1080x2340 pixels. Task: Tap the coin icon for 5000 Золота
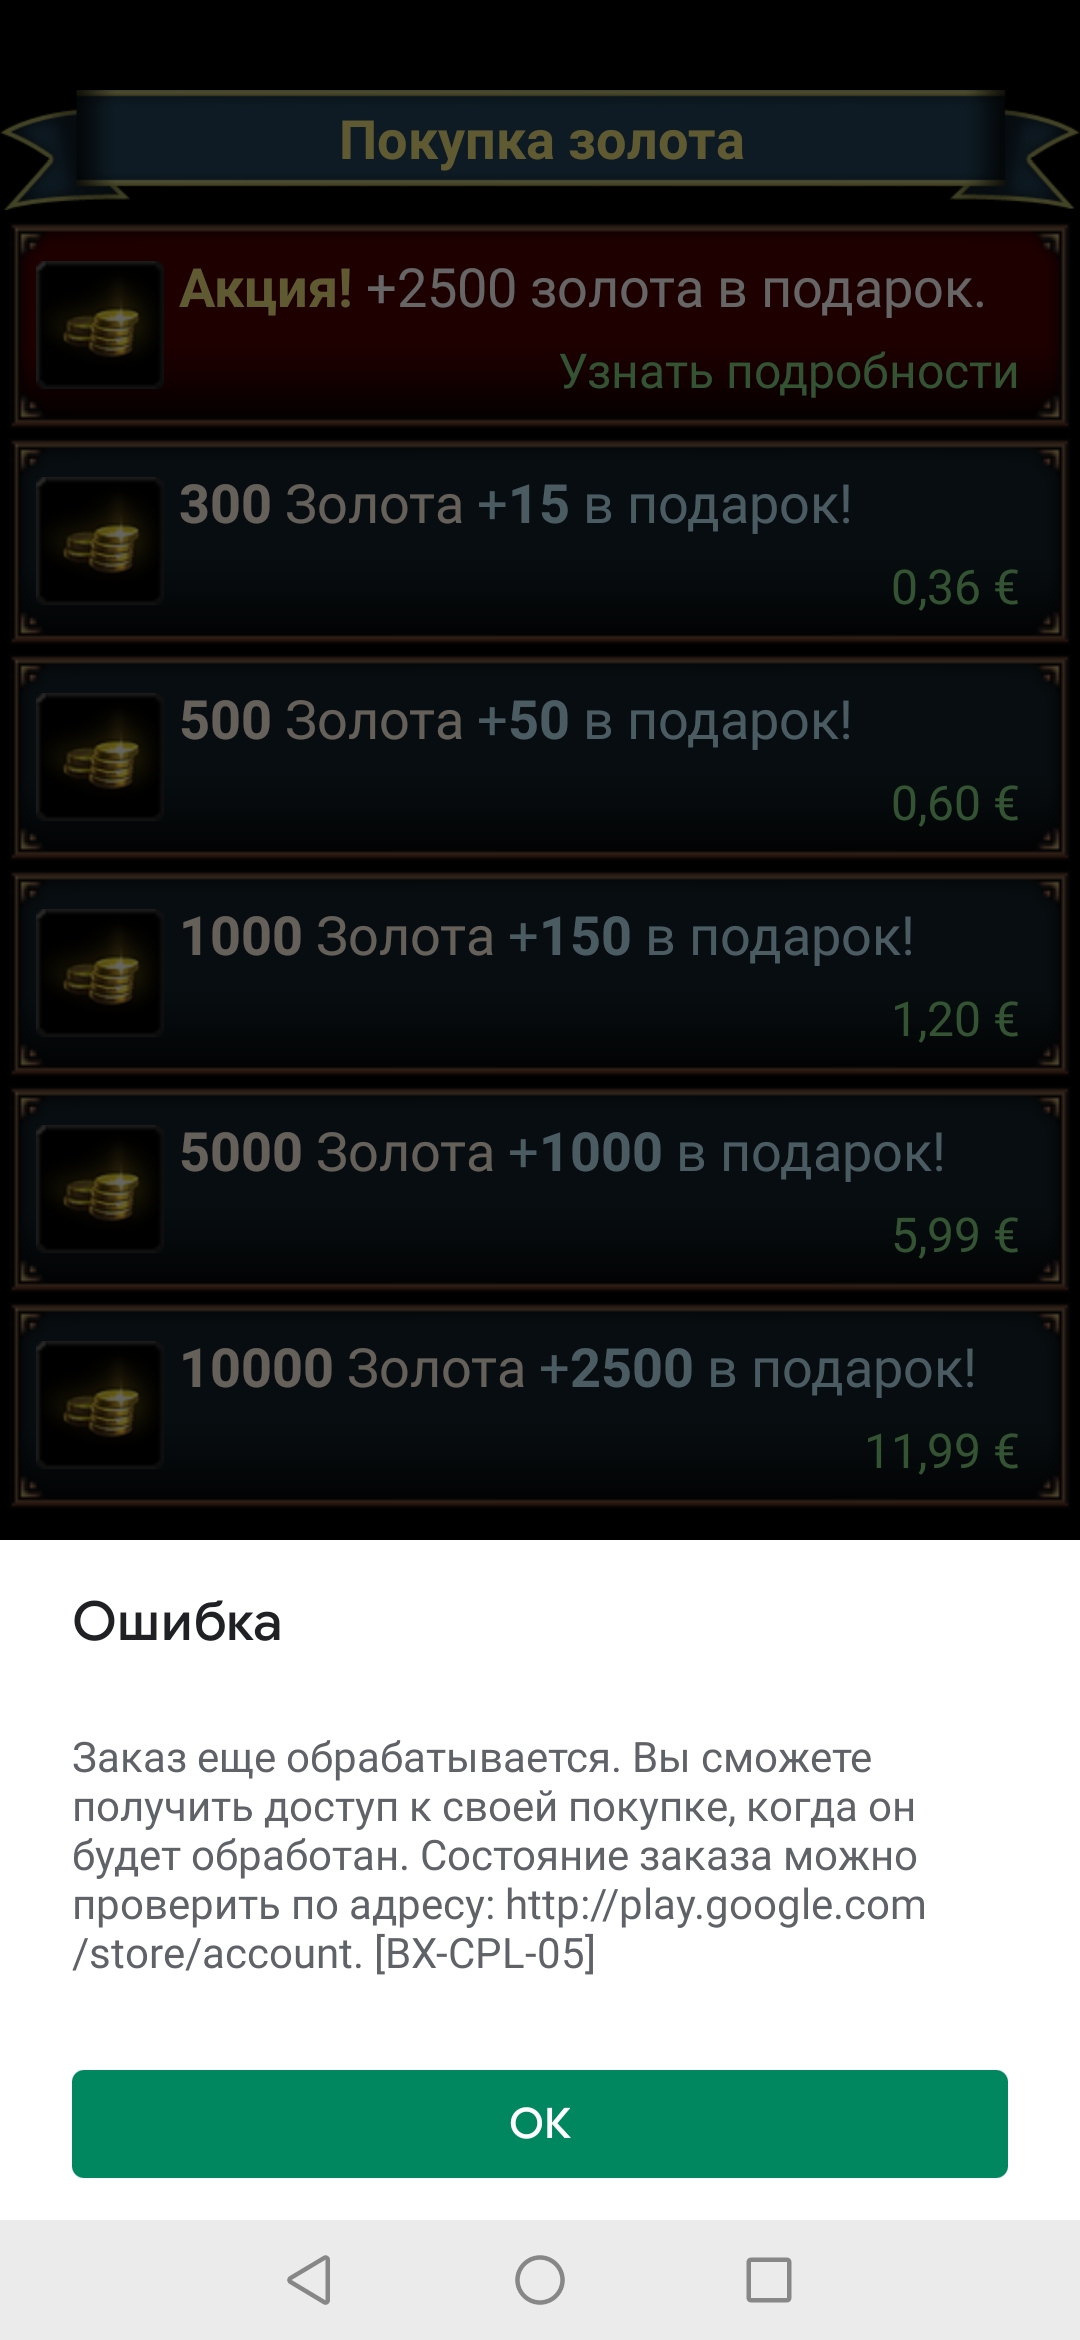click(100, 1189)
